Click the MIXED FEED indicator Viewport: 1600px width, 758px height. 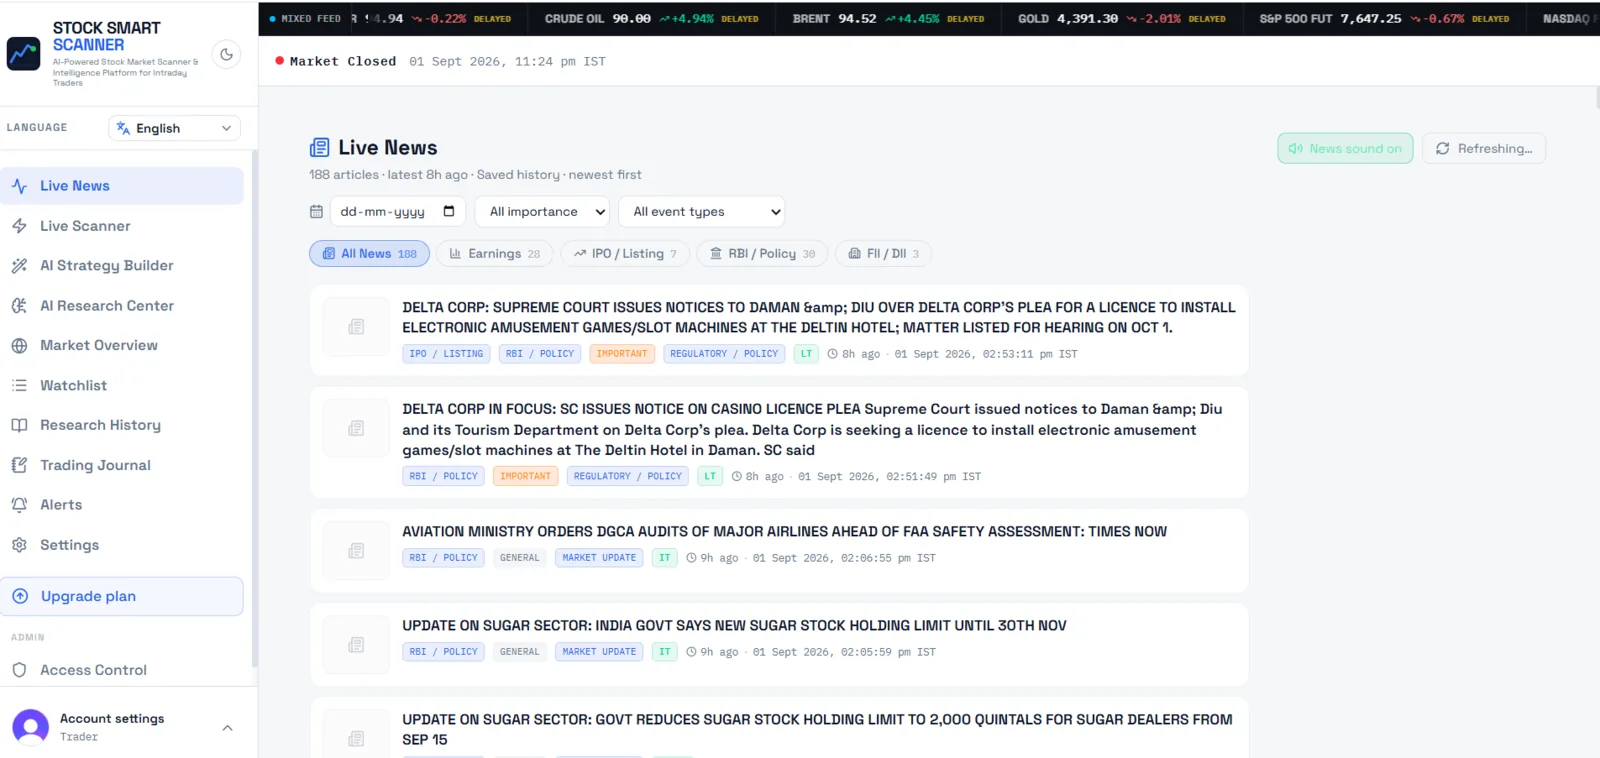point(305,18)
